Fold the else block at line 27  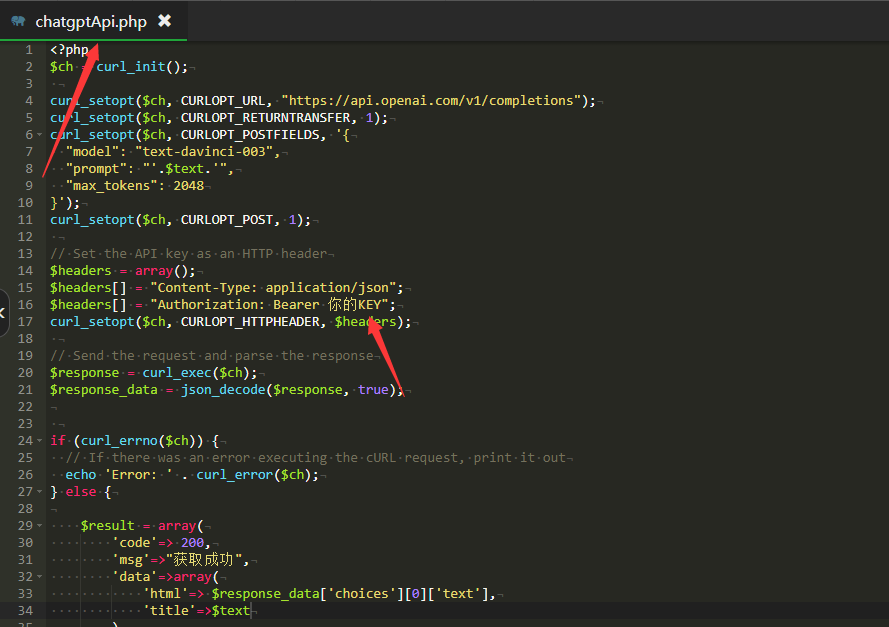click(39, 492)
